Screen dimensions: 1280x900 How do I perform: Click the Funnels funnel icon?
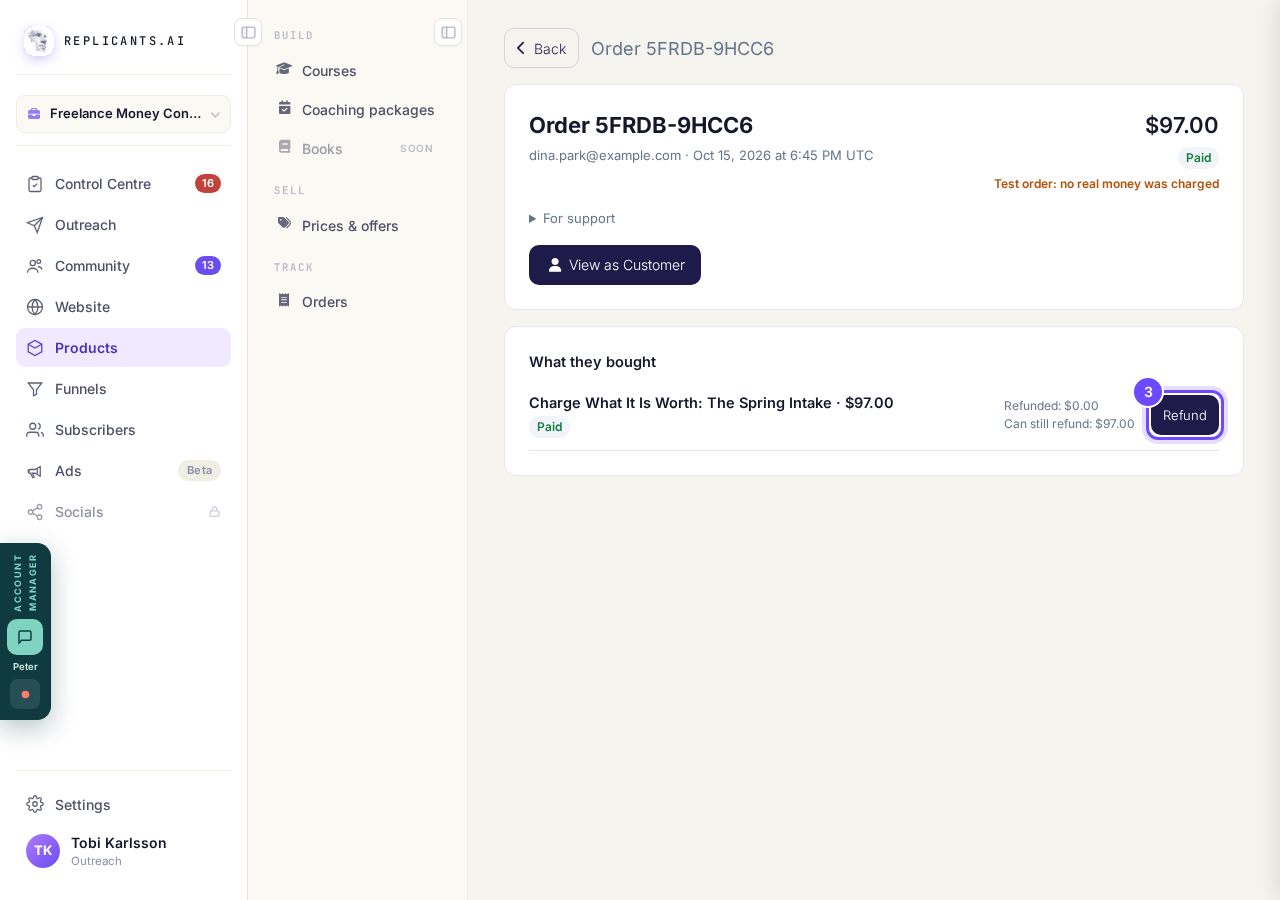35,389
